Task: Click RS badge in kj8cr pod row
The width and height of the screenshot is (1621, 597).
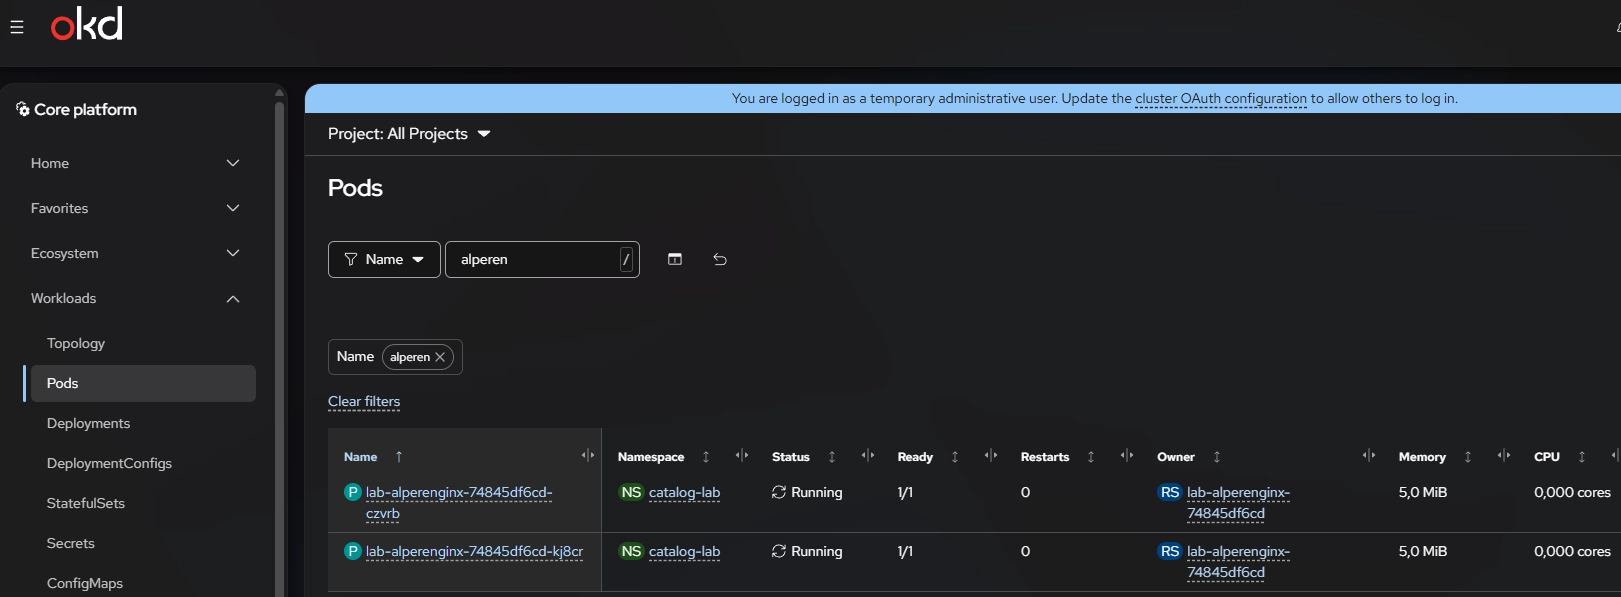Action: (1170, 551)
